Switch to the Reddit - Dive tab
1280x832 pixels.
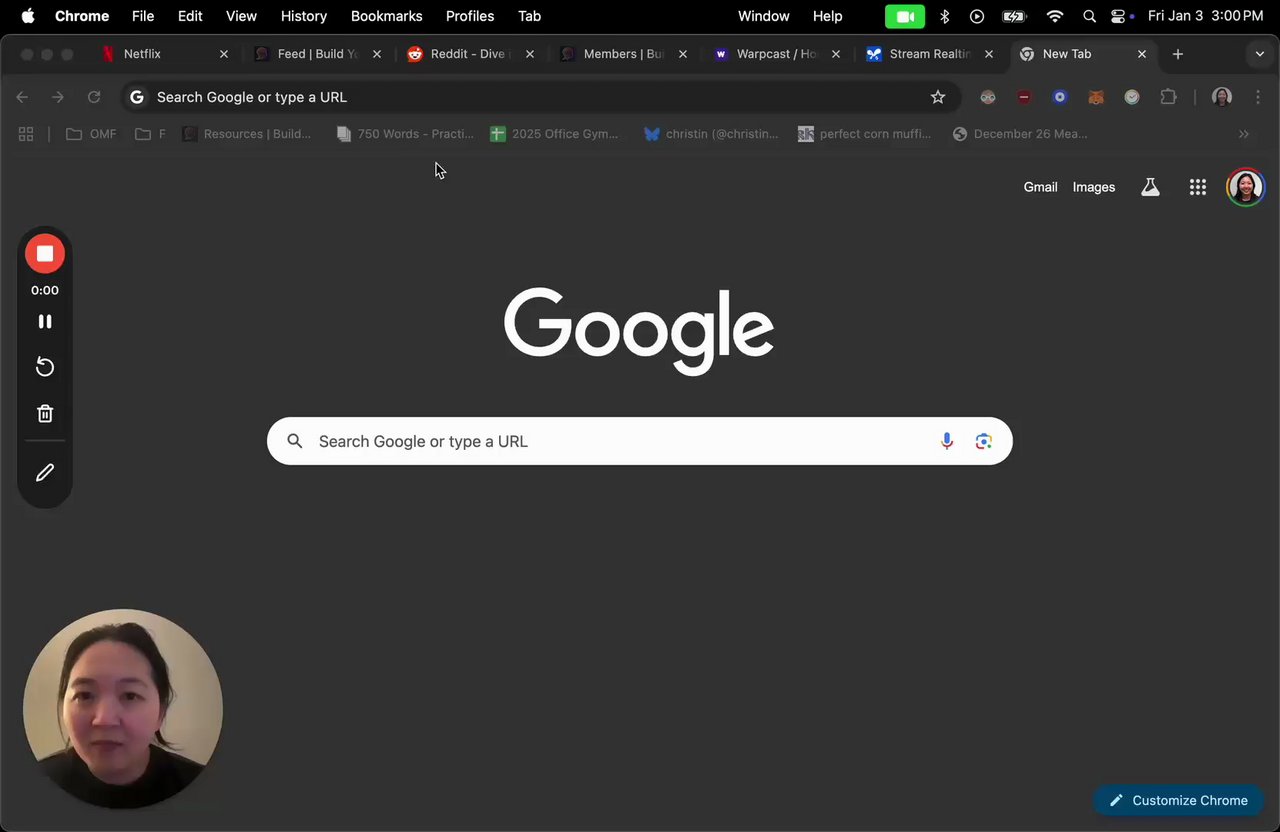pyautogui.click(x=470, y=54)
